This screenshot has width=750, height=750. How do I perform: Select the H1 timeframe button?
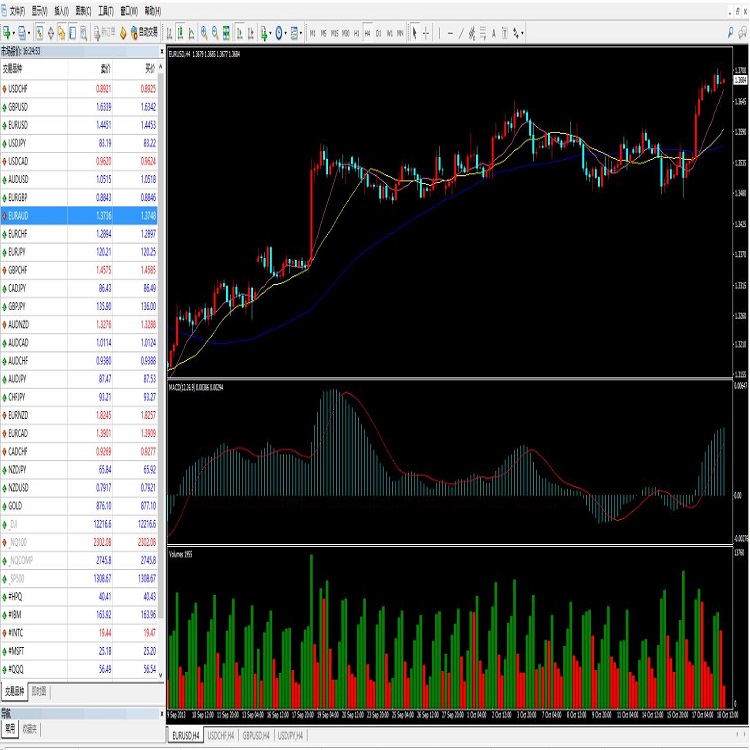(x=356, y=33)
